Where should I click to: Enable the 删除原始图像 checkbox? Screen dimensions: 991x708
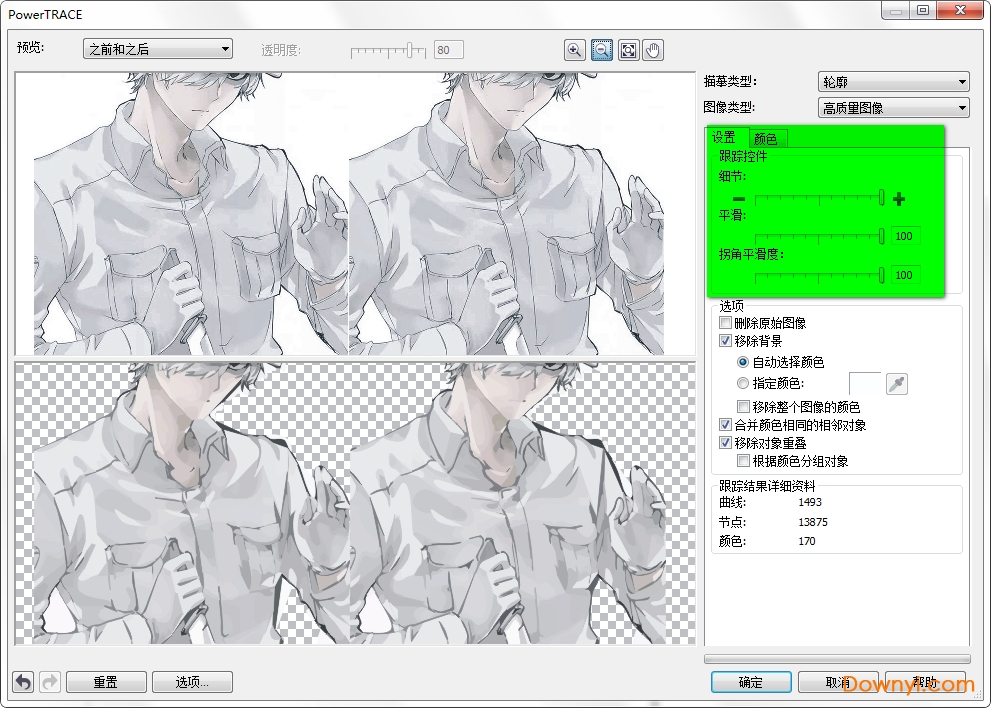click(725, 322)
